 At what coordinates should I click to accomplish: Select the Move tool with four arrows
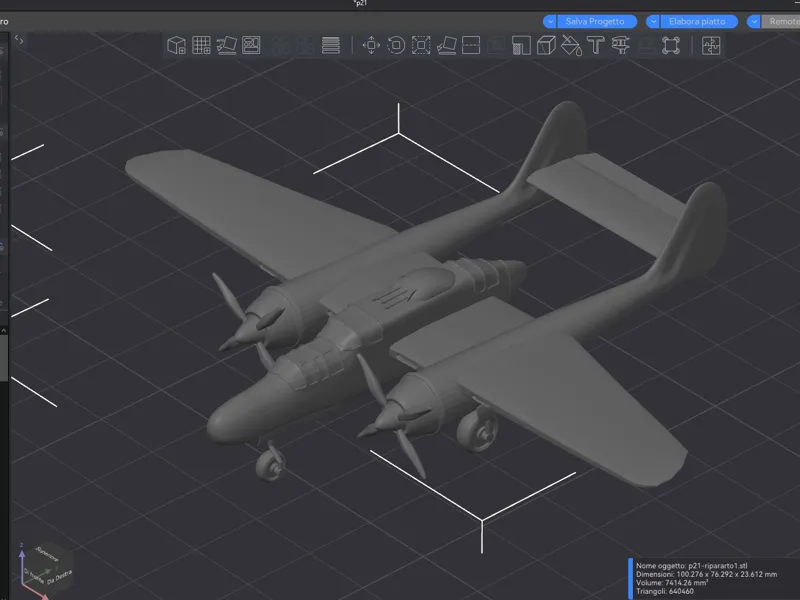point(371,45)
